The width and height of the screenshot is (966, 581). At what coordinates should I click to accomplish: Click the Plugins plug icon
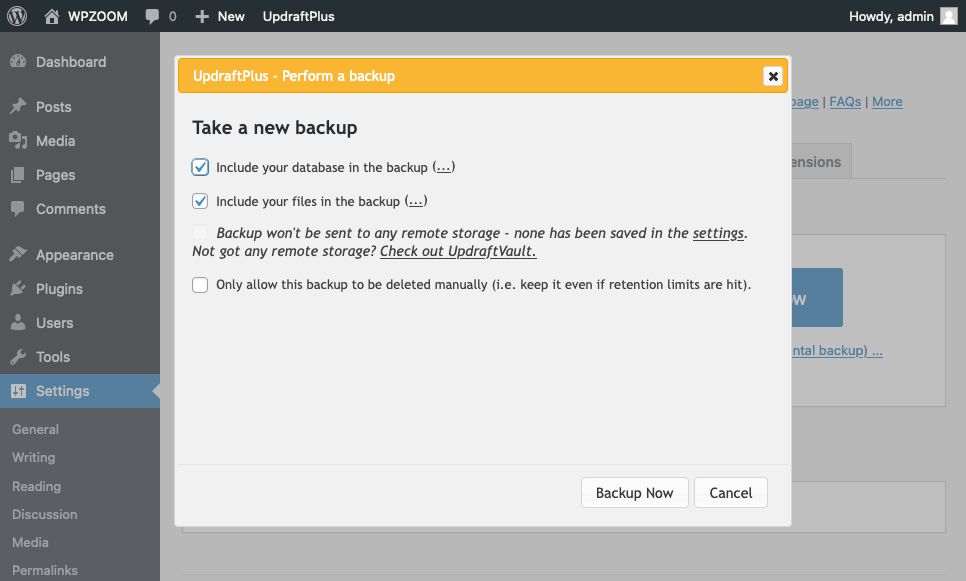click(x=18, y=288)
